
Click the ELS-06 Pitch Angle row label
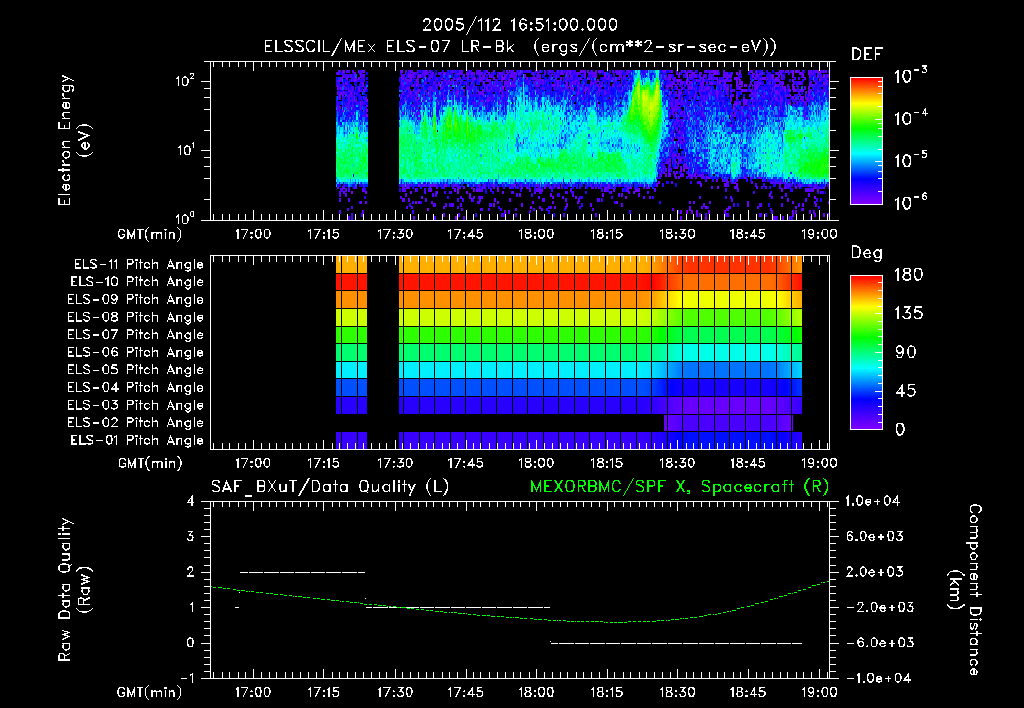tap(136, 352)
